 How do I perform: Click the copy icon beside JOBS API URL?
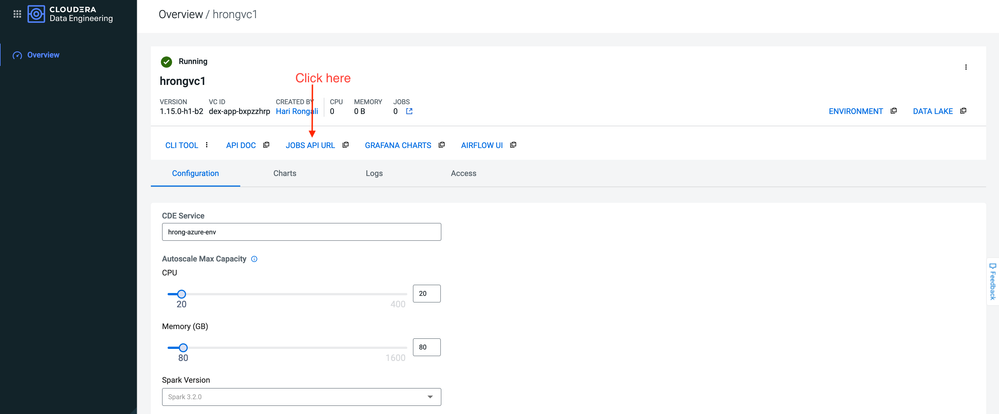tap(345, 145)
